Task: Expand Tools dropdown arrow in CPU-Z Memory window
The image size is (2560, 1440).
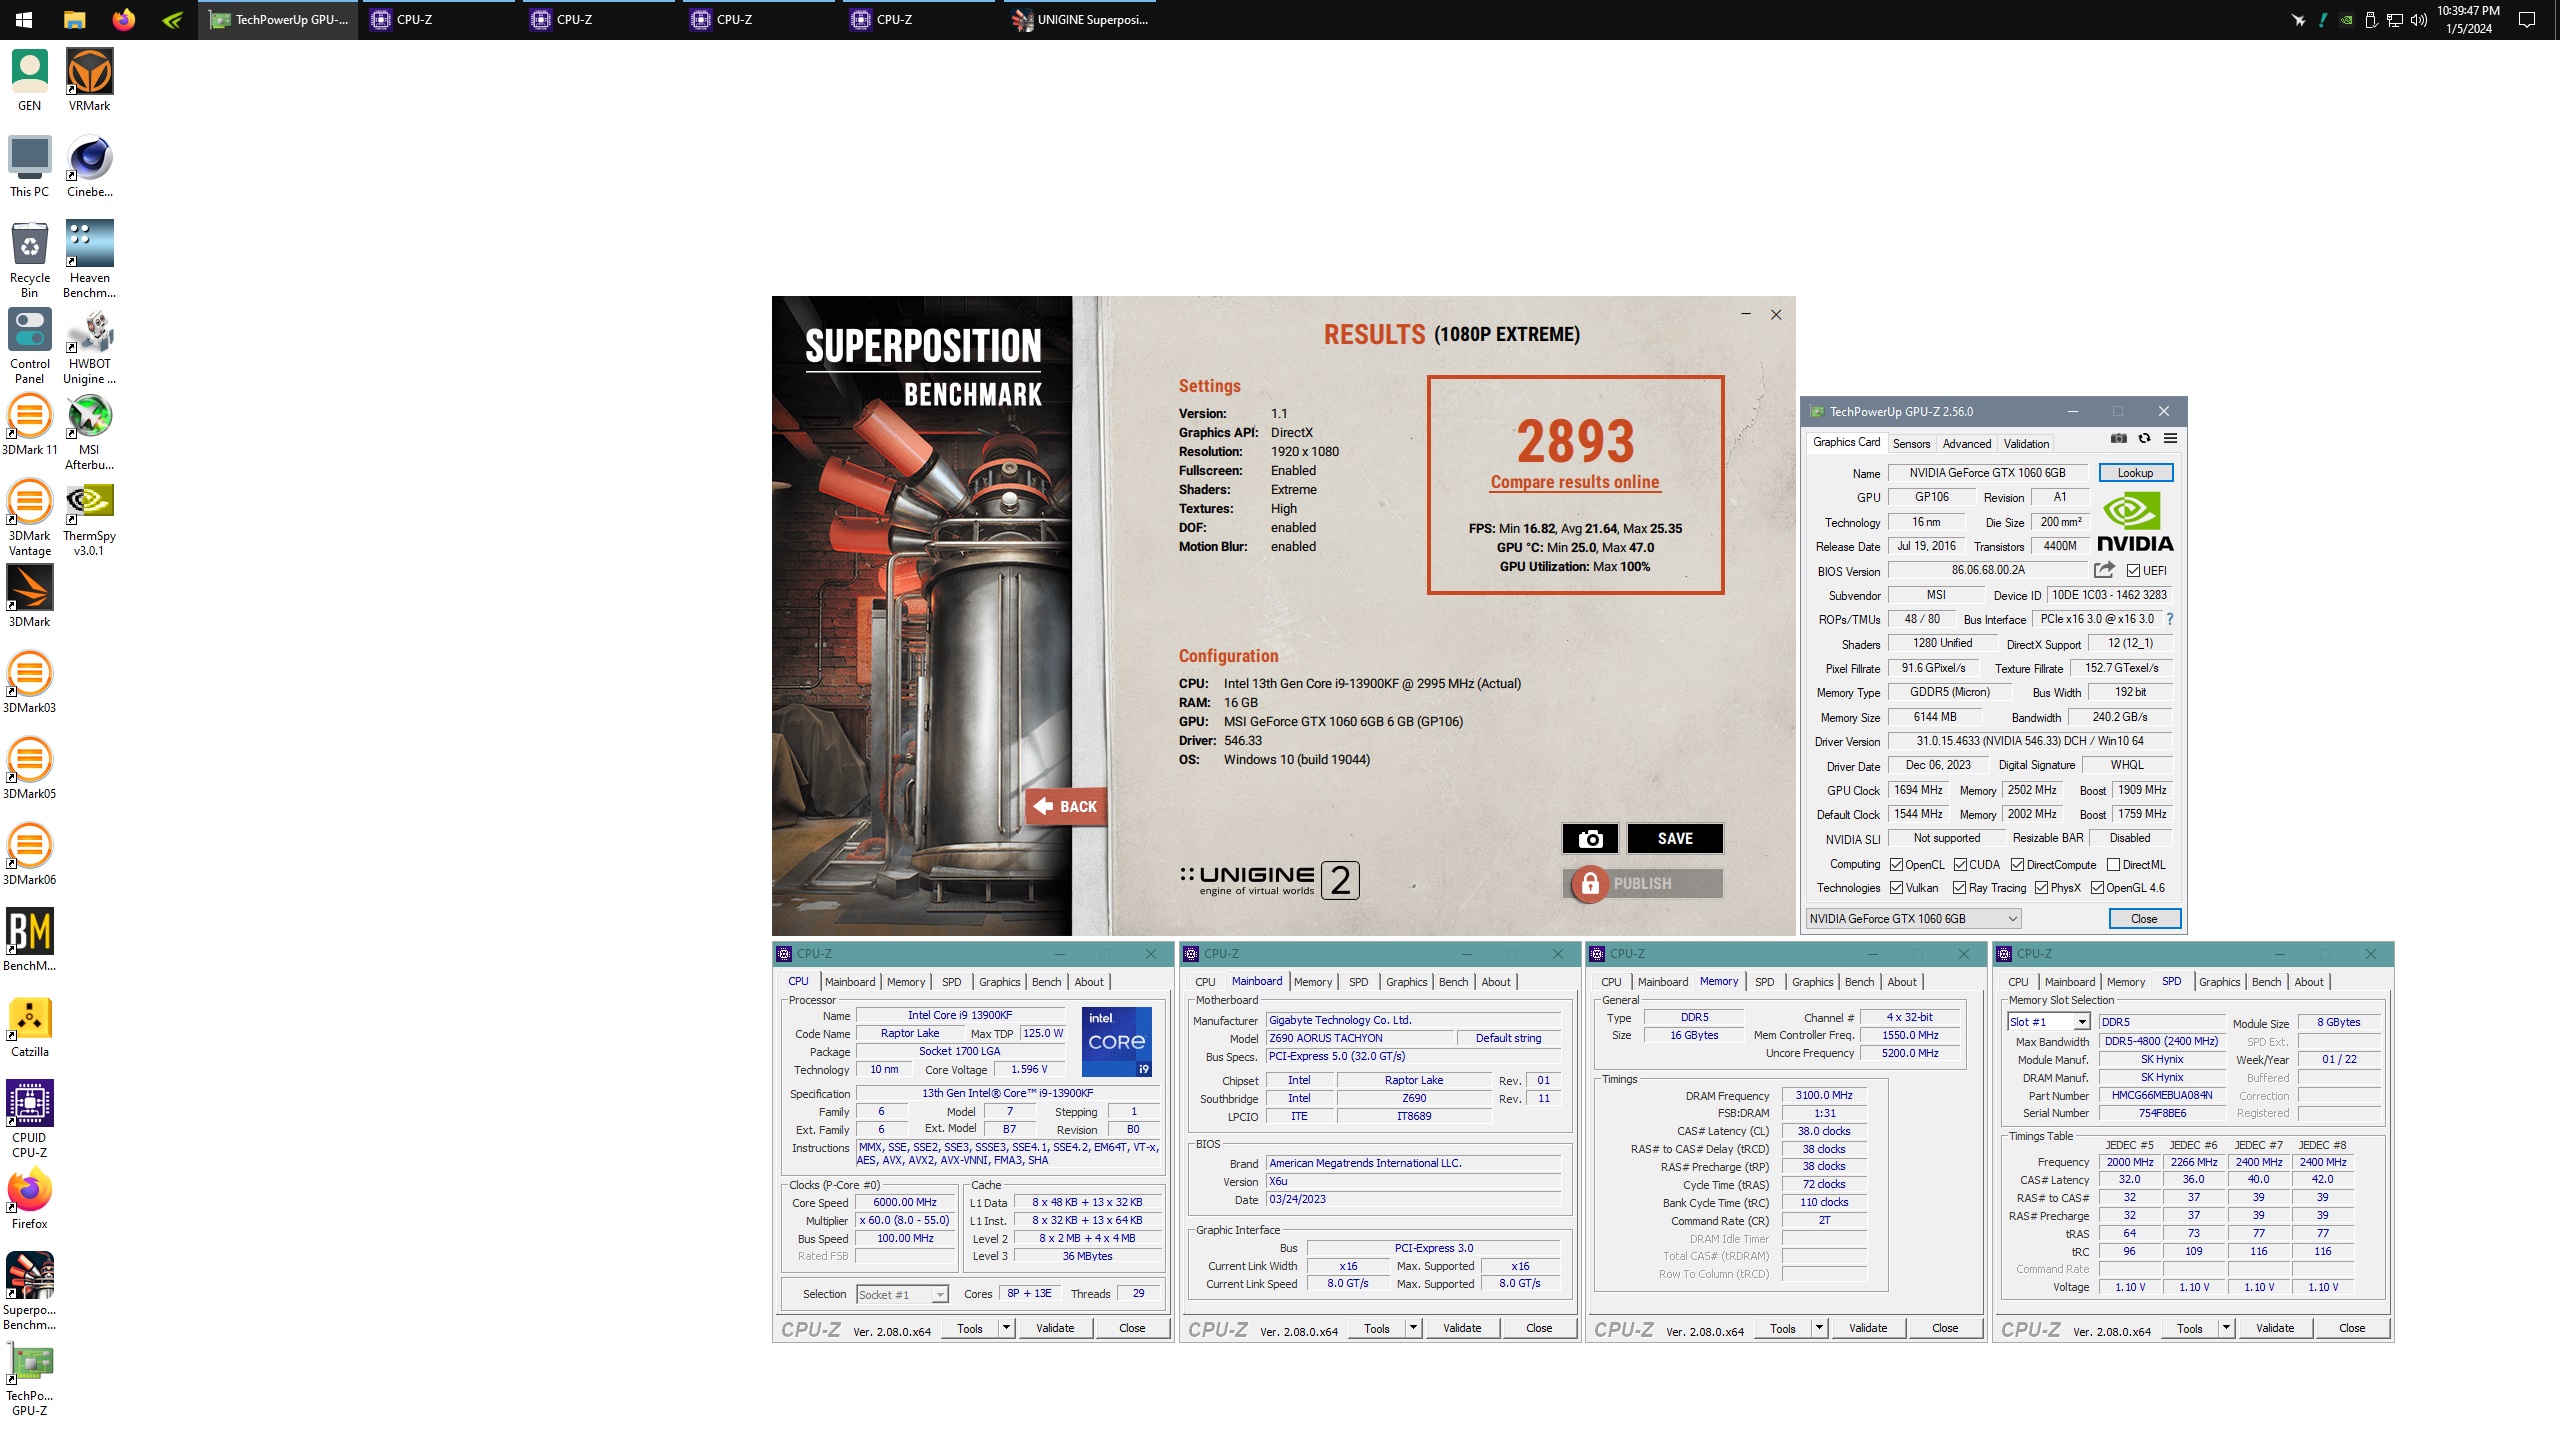Action: [1819, 1328]
